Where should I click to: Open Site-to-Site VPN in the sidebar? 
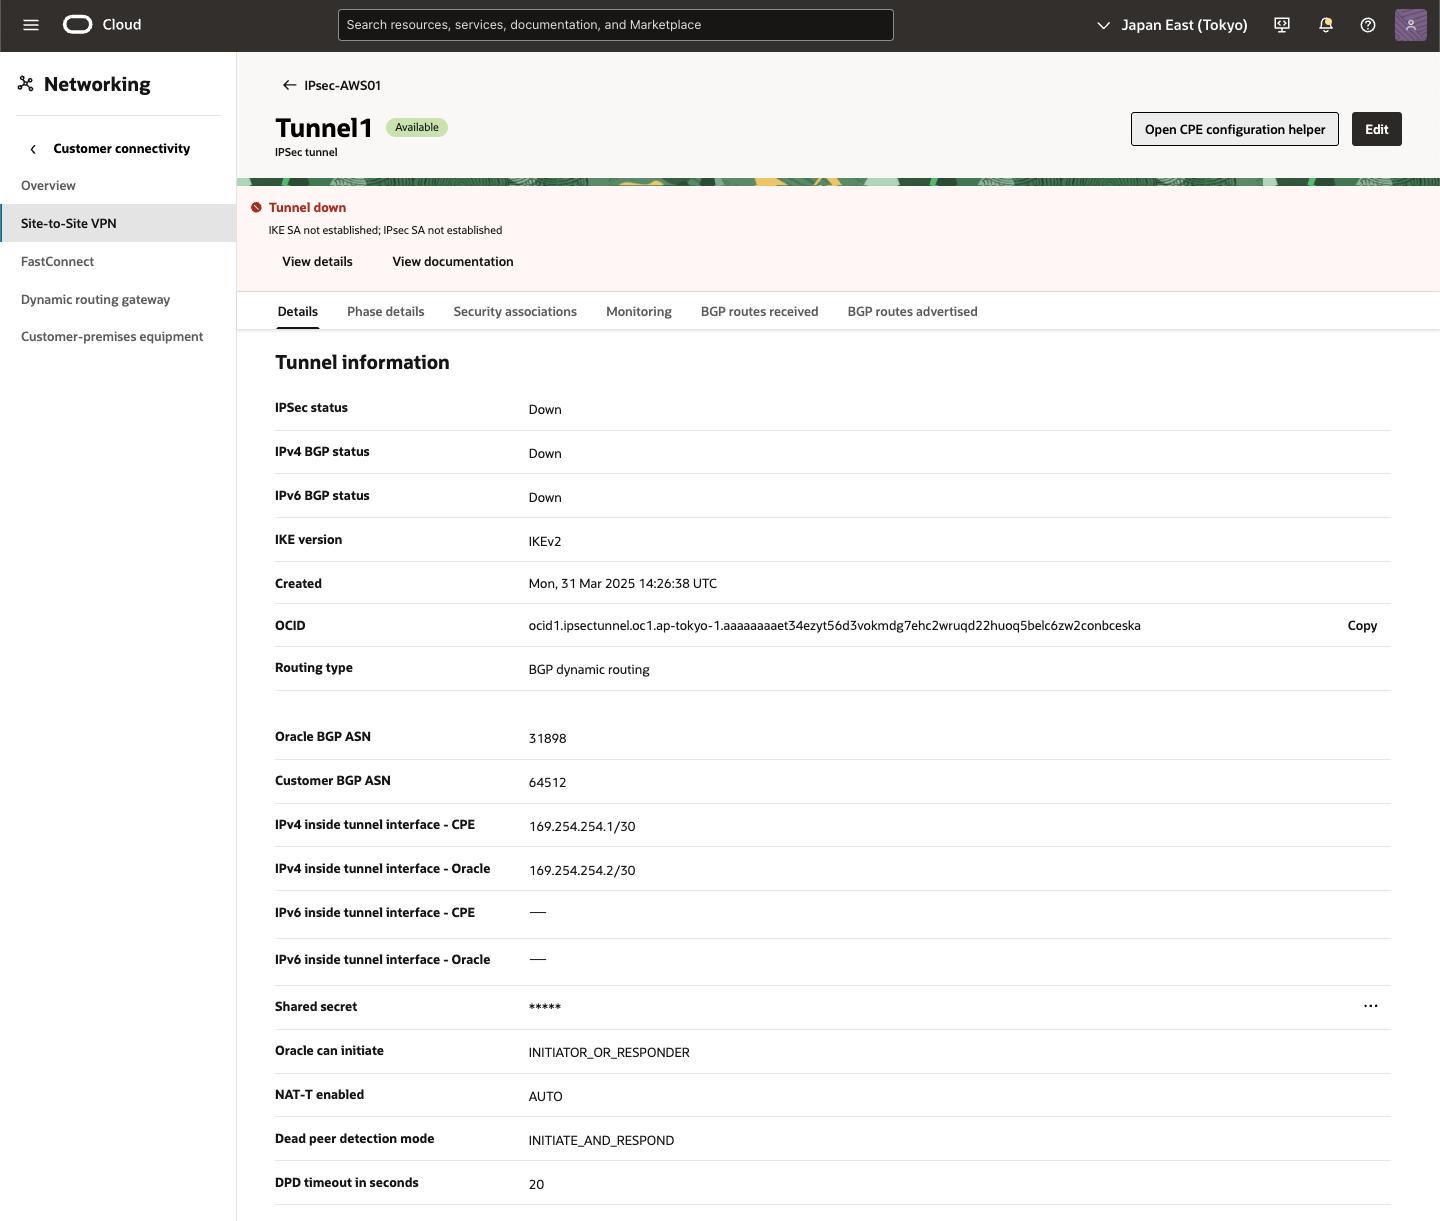click(68, 223)
